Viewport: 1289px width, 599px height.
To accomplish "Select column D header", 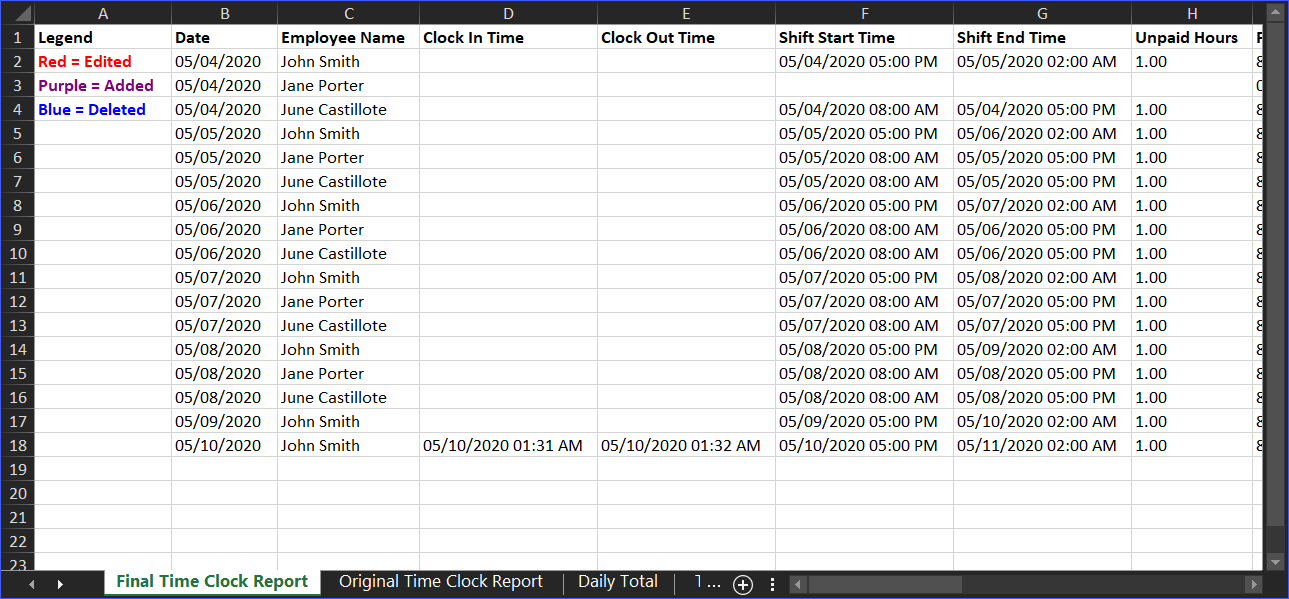I will [508, 14].
